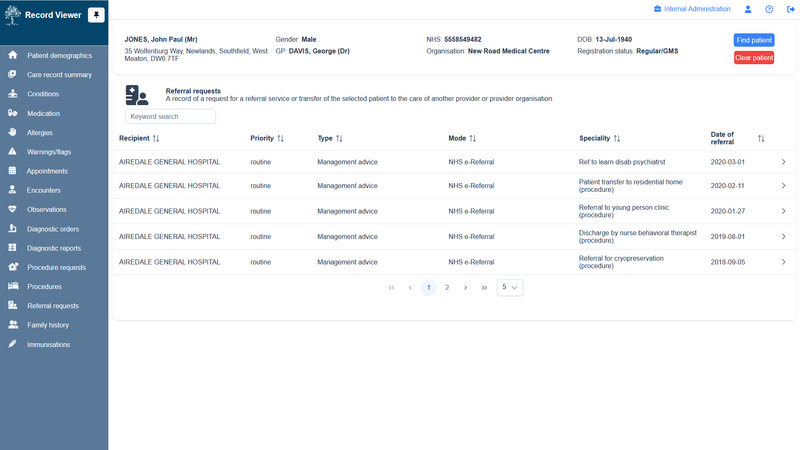Jump to first page arrow
Image resolution: width=800 pixels, height=450 pixels.
click(391, 287)
